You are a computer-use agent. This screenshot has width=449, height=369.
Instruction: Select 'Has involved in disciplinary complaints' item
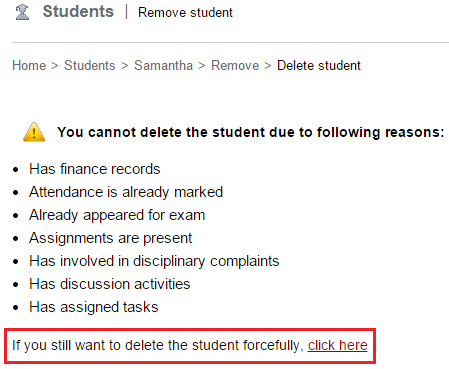click(x=154, y=261)
